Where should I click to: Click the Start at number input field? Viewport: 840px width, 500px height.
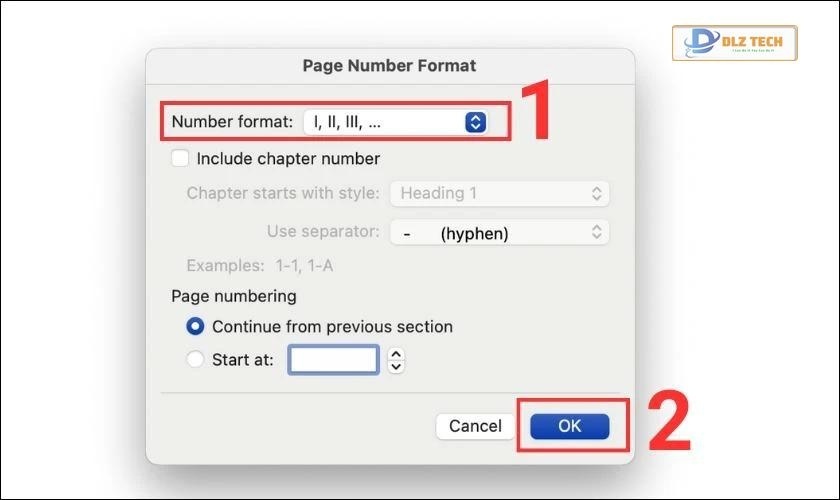[333, 360]
